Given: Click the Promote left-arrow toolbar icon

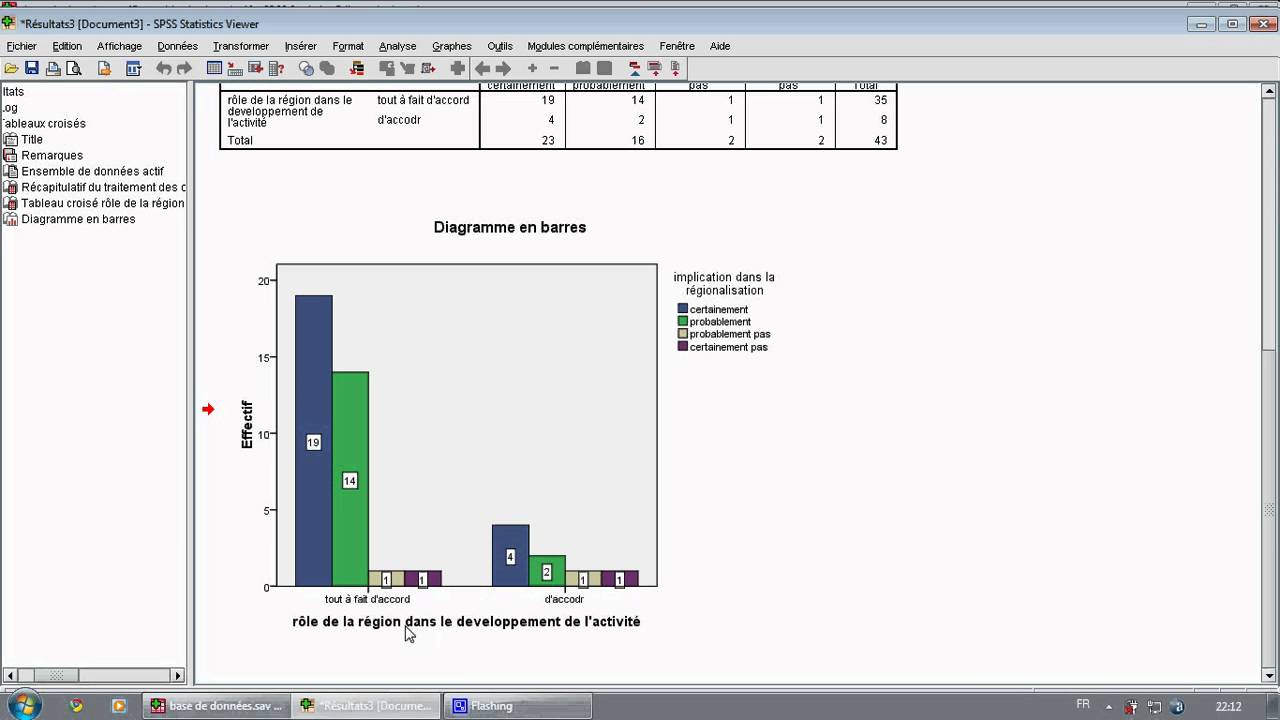Looking at the screenshot, I should coord(482,68).
